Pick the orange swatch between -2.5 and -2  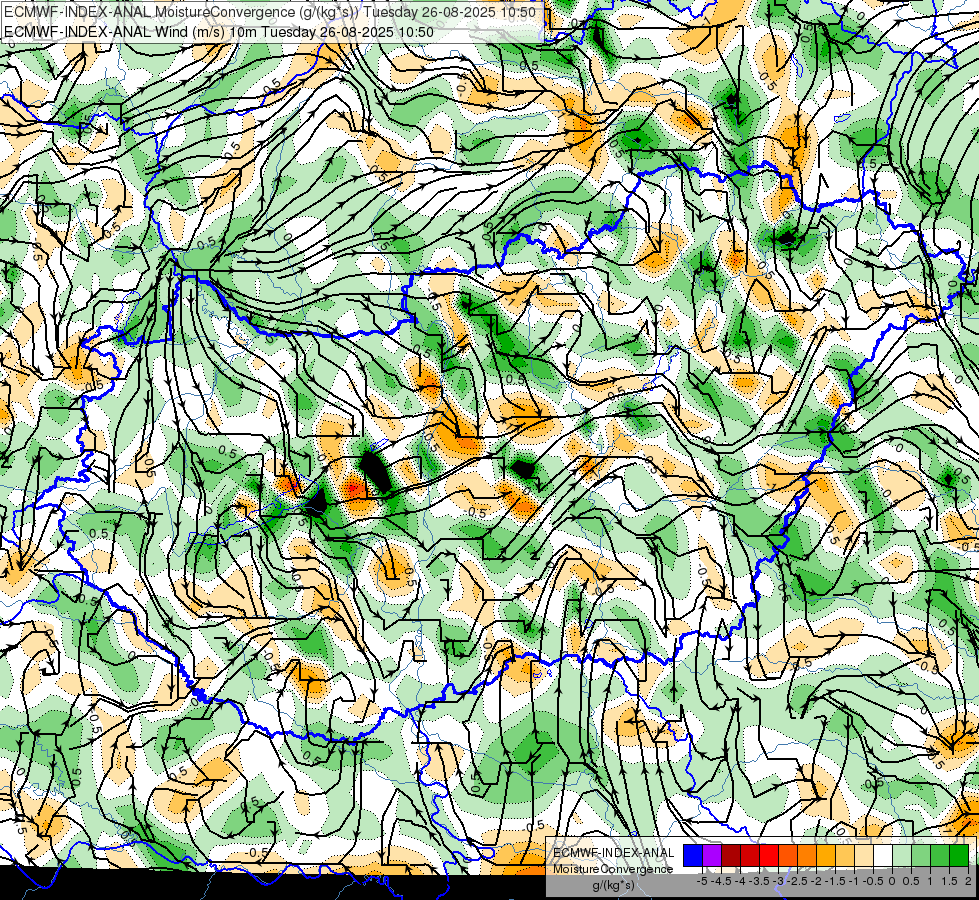[x=807, y=855]
